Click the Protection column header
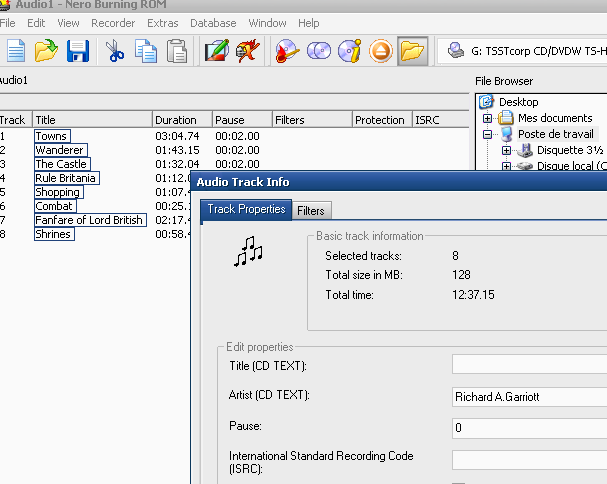The image size is (607, 484). (x=382, y=120)
